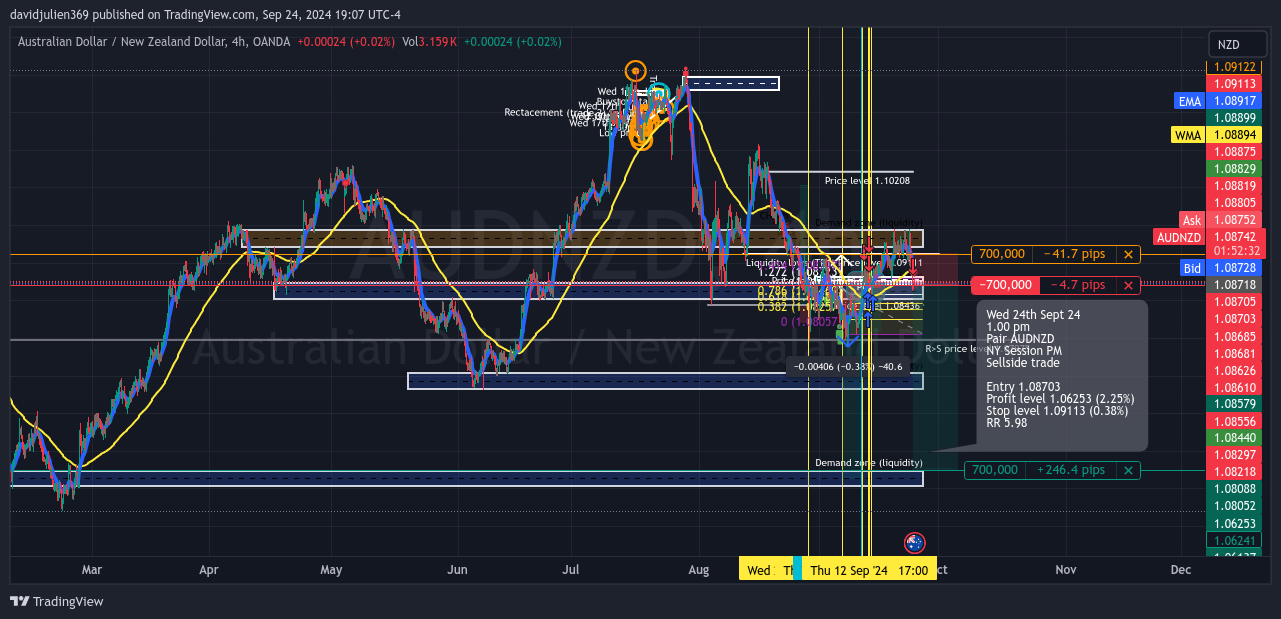1281x619 pixels.
Task: Click the EMA value 1.08917
Action: coord(1236,101)
